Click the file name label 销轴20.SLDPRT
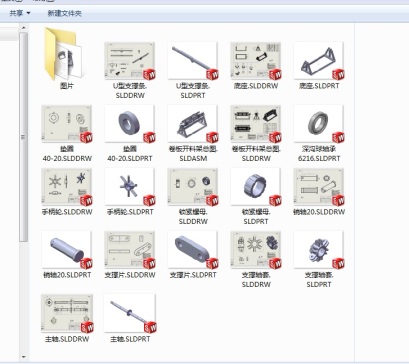This screenshot has width=409, height=364. pyautogui.click(x=67, y=275)
